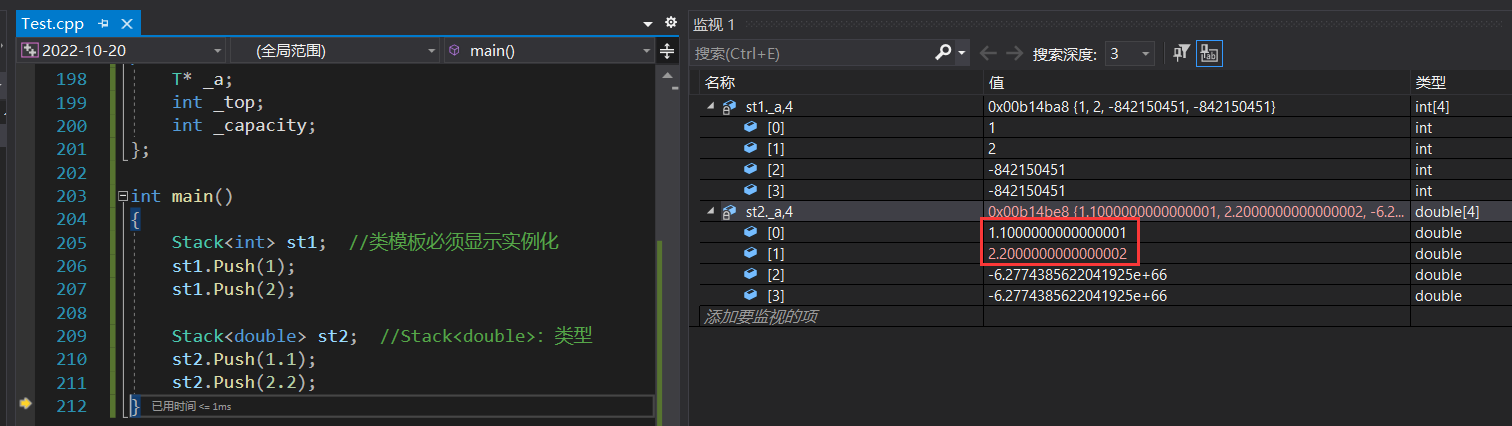Open the 全局范围 scope dropdown
This screenshot has height=426, width=1512.
[x=335, y=50]
